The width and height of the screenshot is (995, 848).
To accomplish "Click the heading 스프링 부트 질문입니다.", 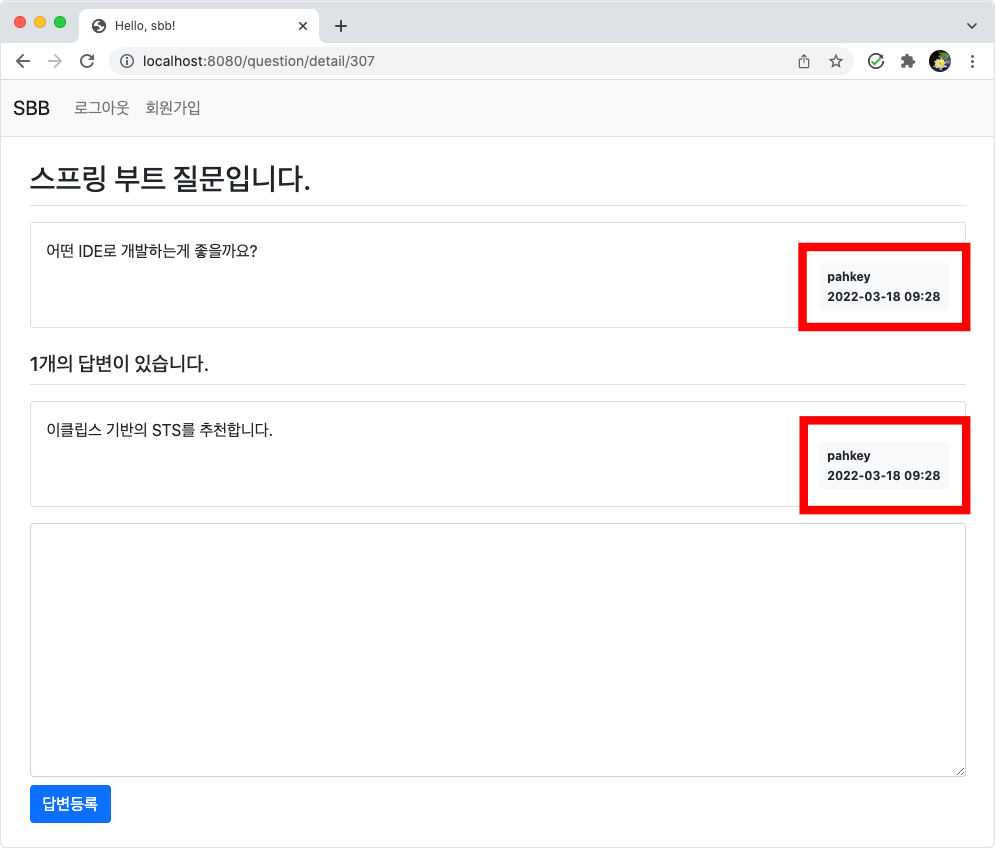I will pyautogui.click(x=170, y=178).
